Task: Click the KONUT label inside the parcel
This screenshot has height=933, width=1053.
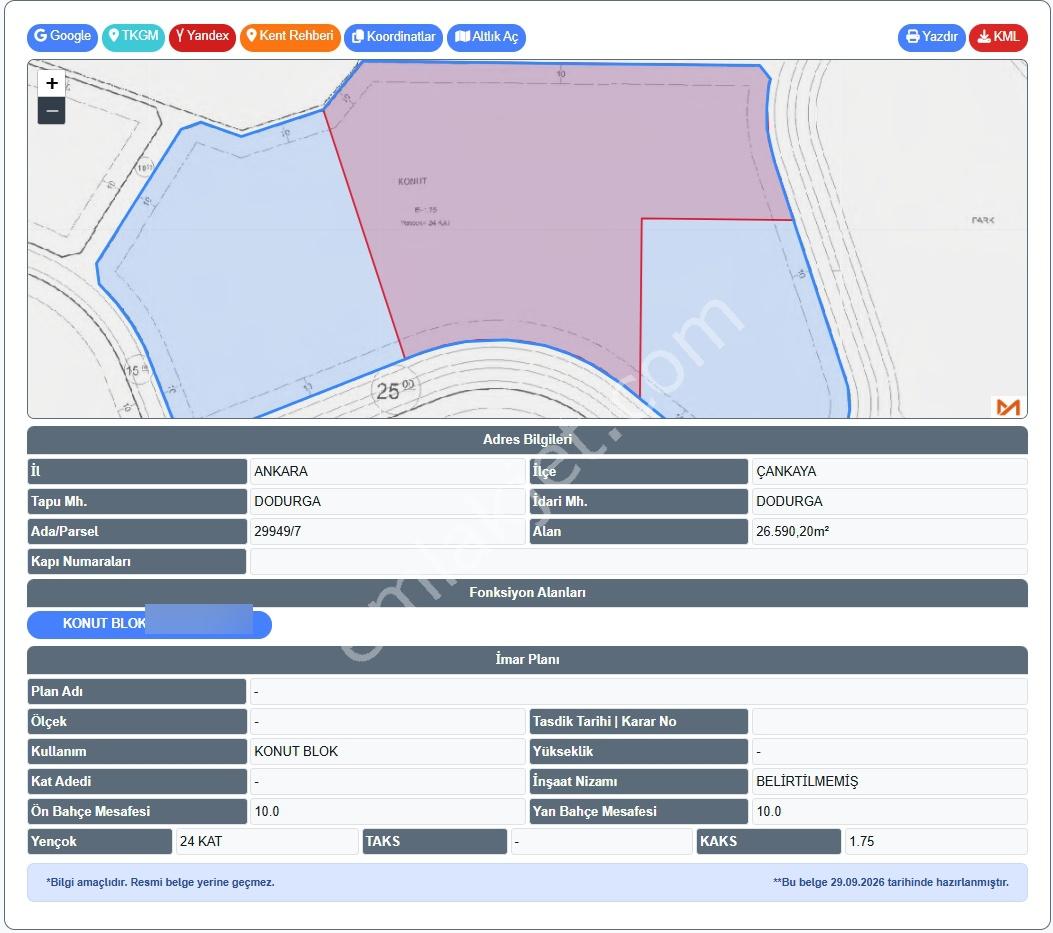Action: tap(412, 181)
